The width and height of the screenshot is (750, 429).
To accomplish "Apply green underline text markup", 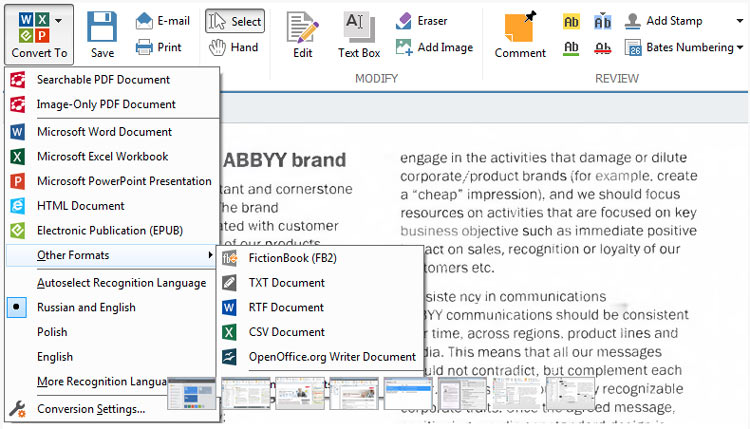I will [x=571, y=48].
